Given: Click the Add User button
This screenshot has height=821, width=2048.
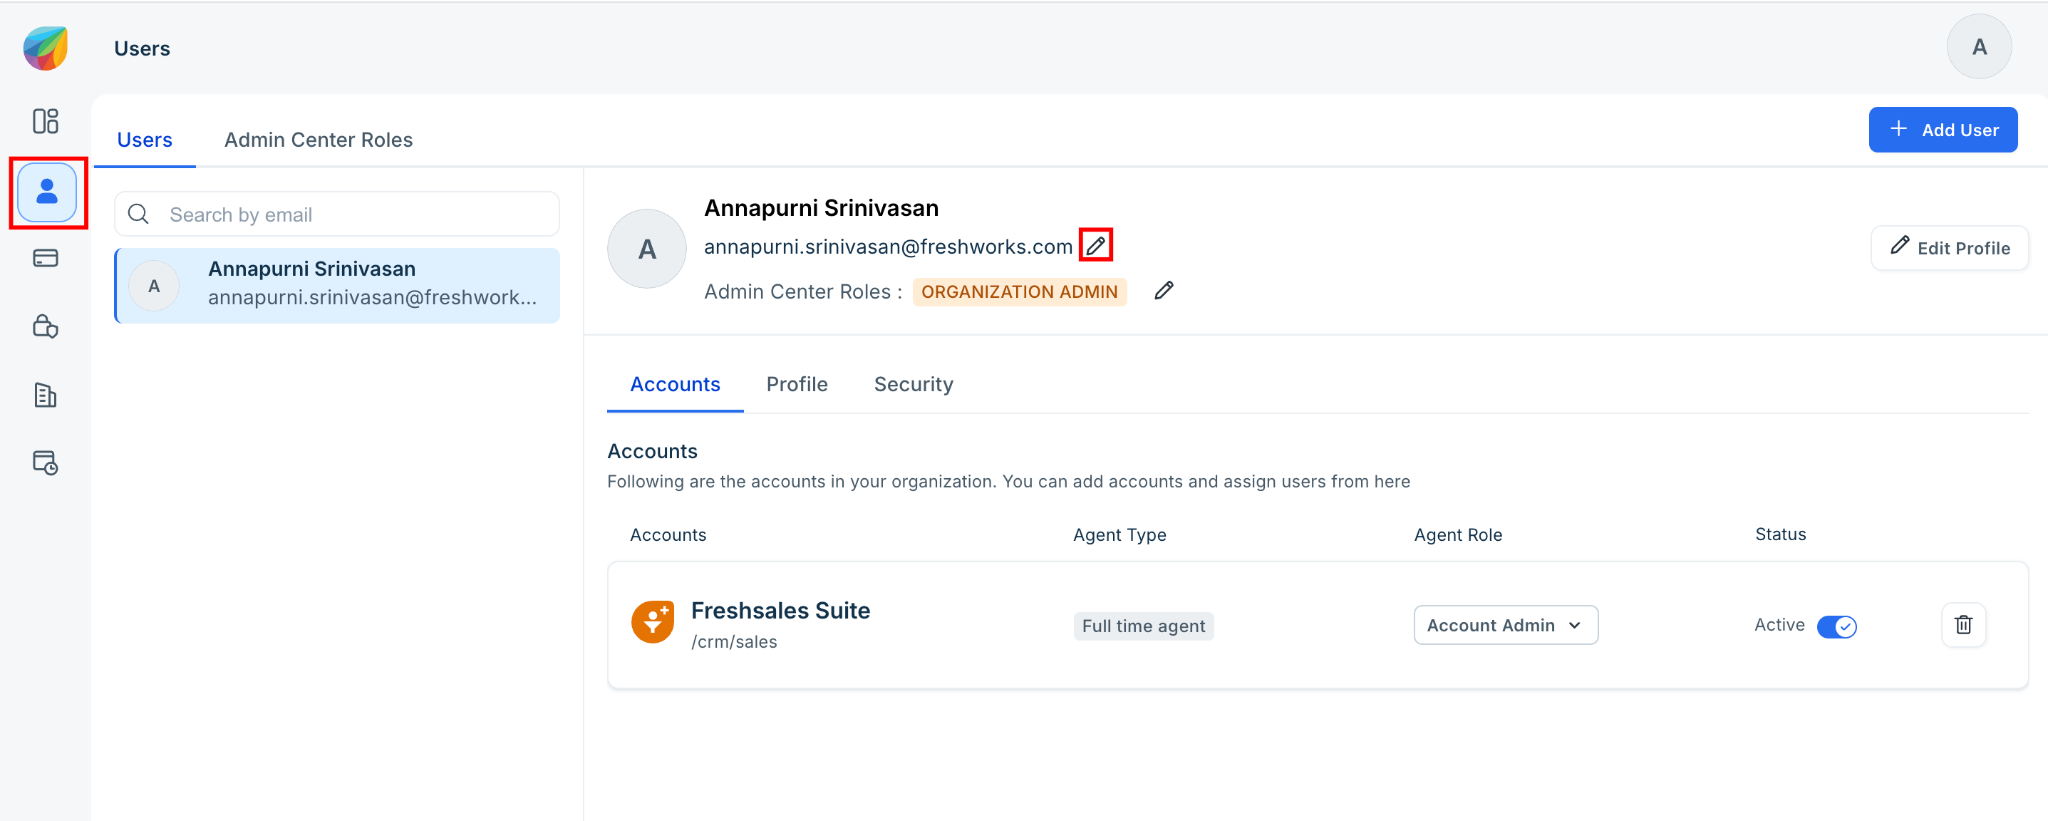Looking at the screenshot, I should pyautogui.click(x=1943, y=130).
